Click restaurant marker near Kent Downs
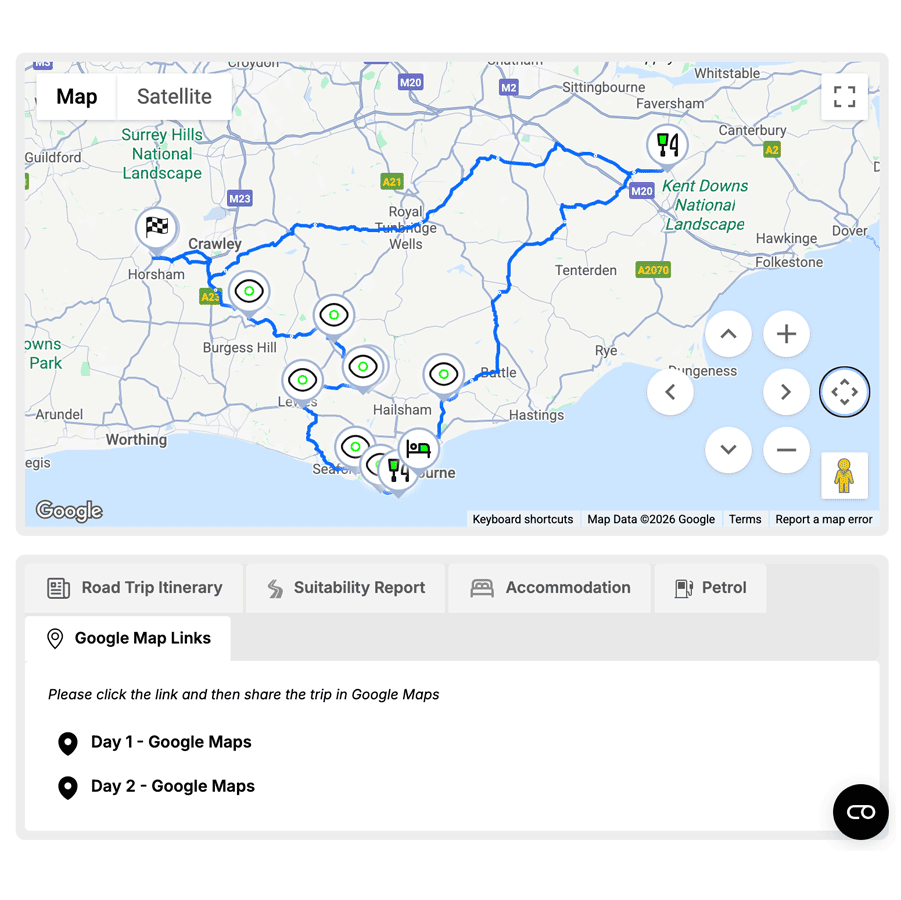 (x=666, y=144)
